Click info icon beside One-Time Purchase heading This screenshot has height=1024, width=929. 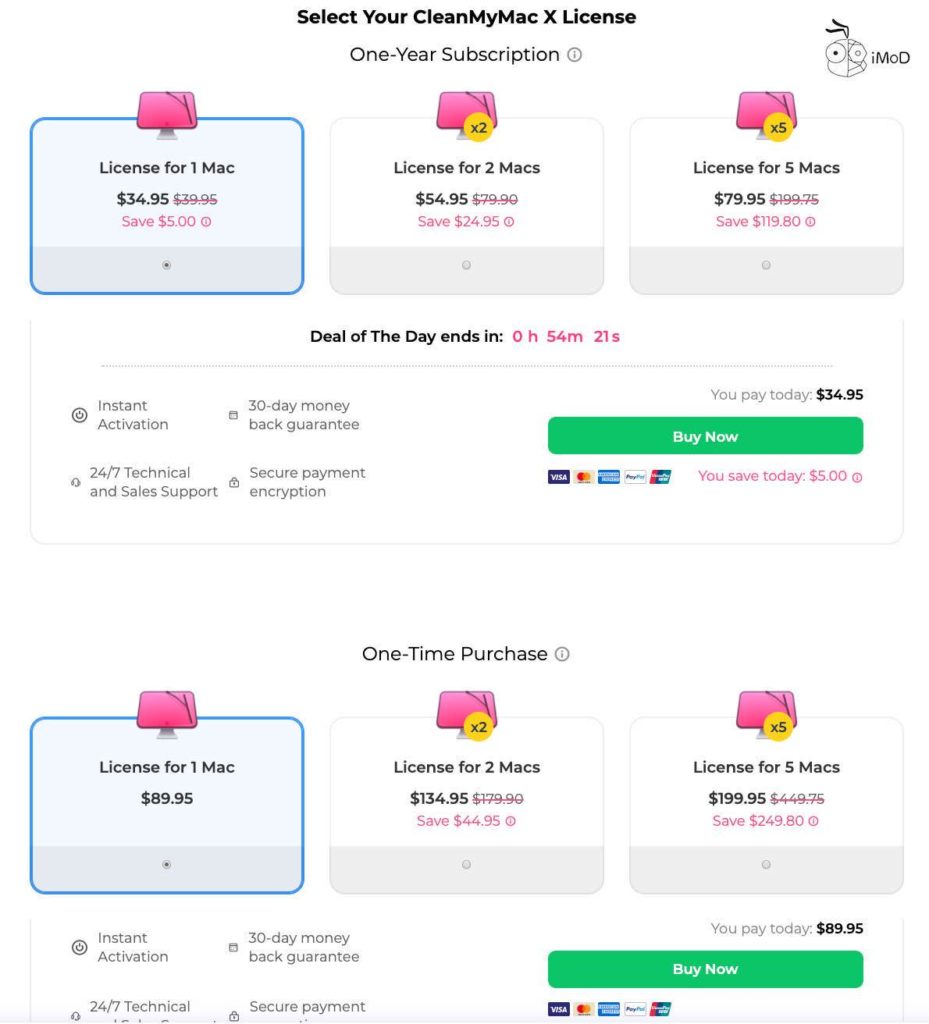pos(562,654)
